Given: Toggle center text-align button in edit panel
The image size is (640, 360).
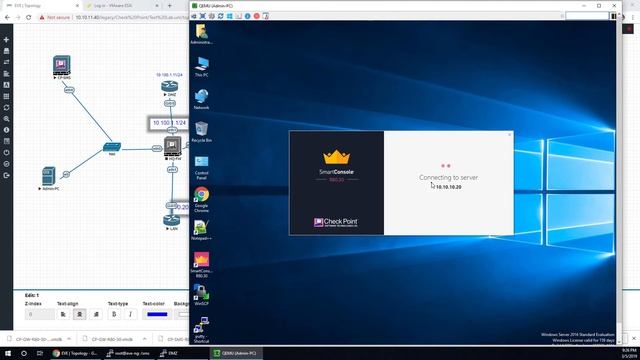Looking at the screenshot, I should [x=80, y=314].
